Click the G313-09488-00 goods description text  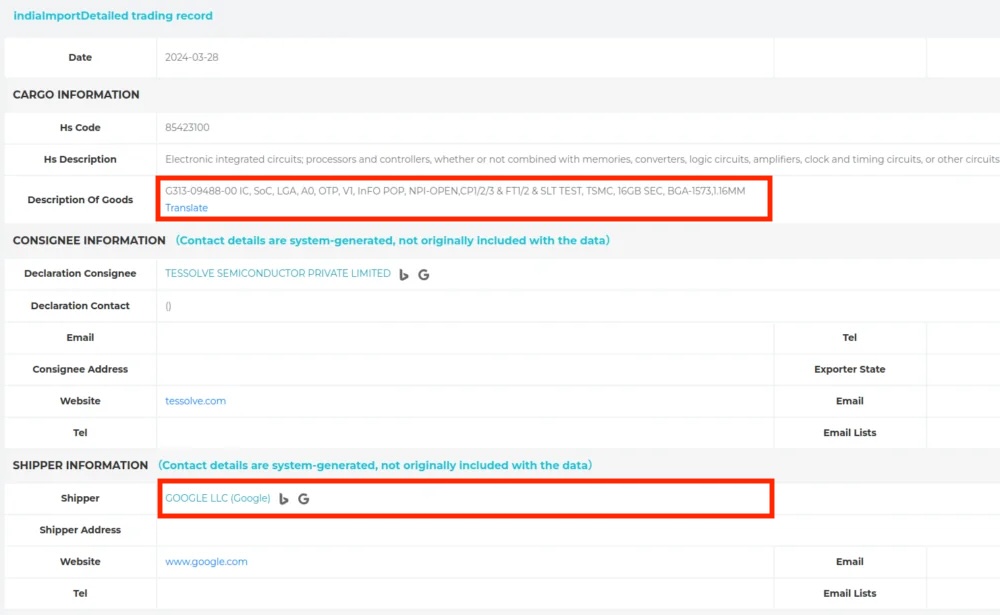(455, 190)
